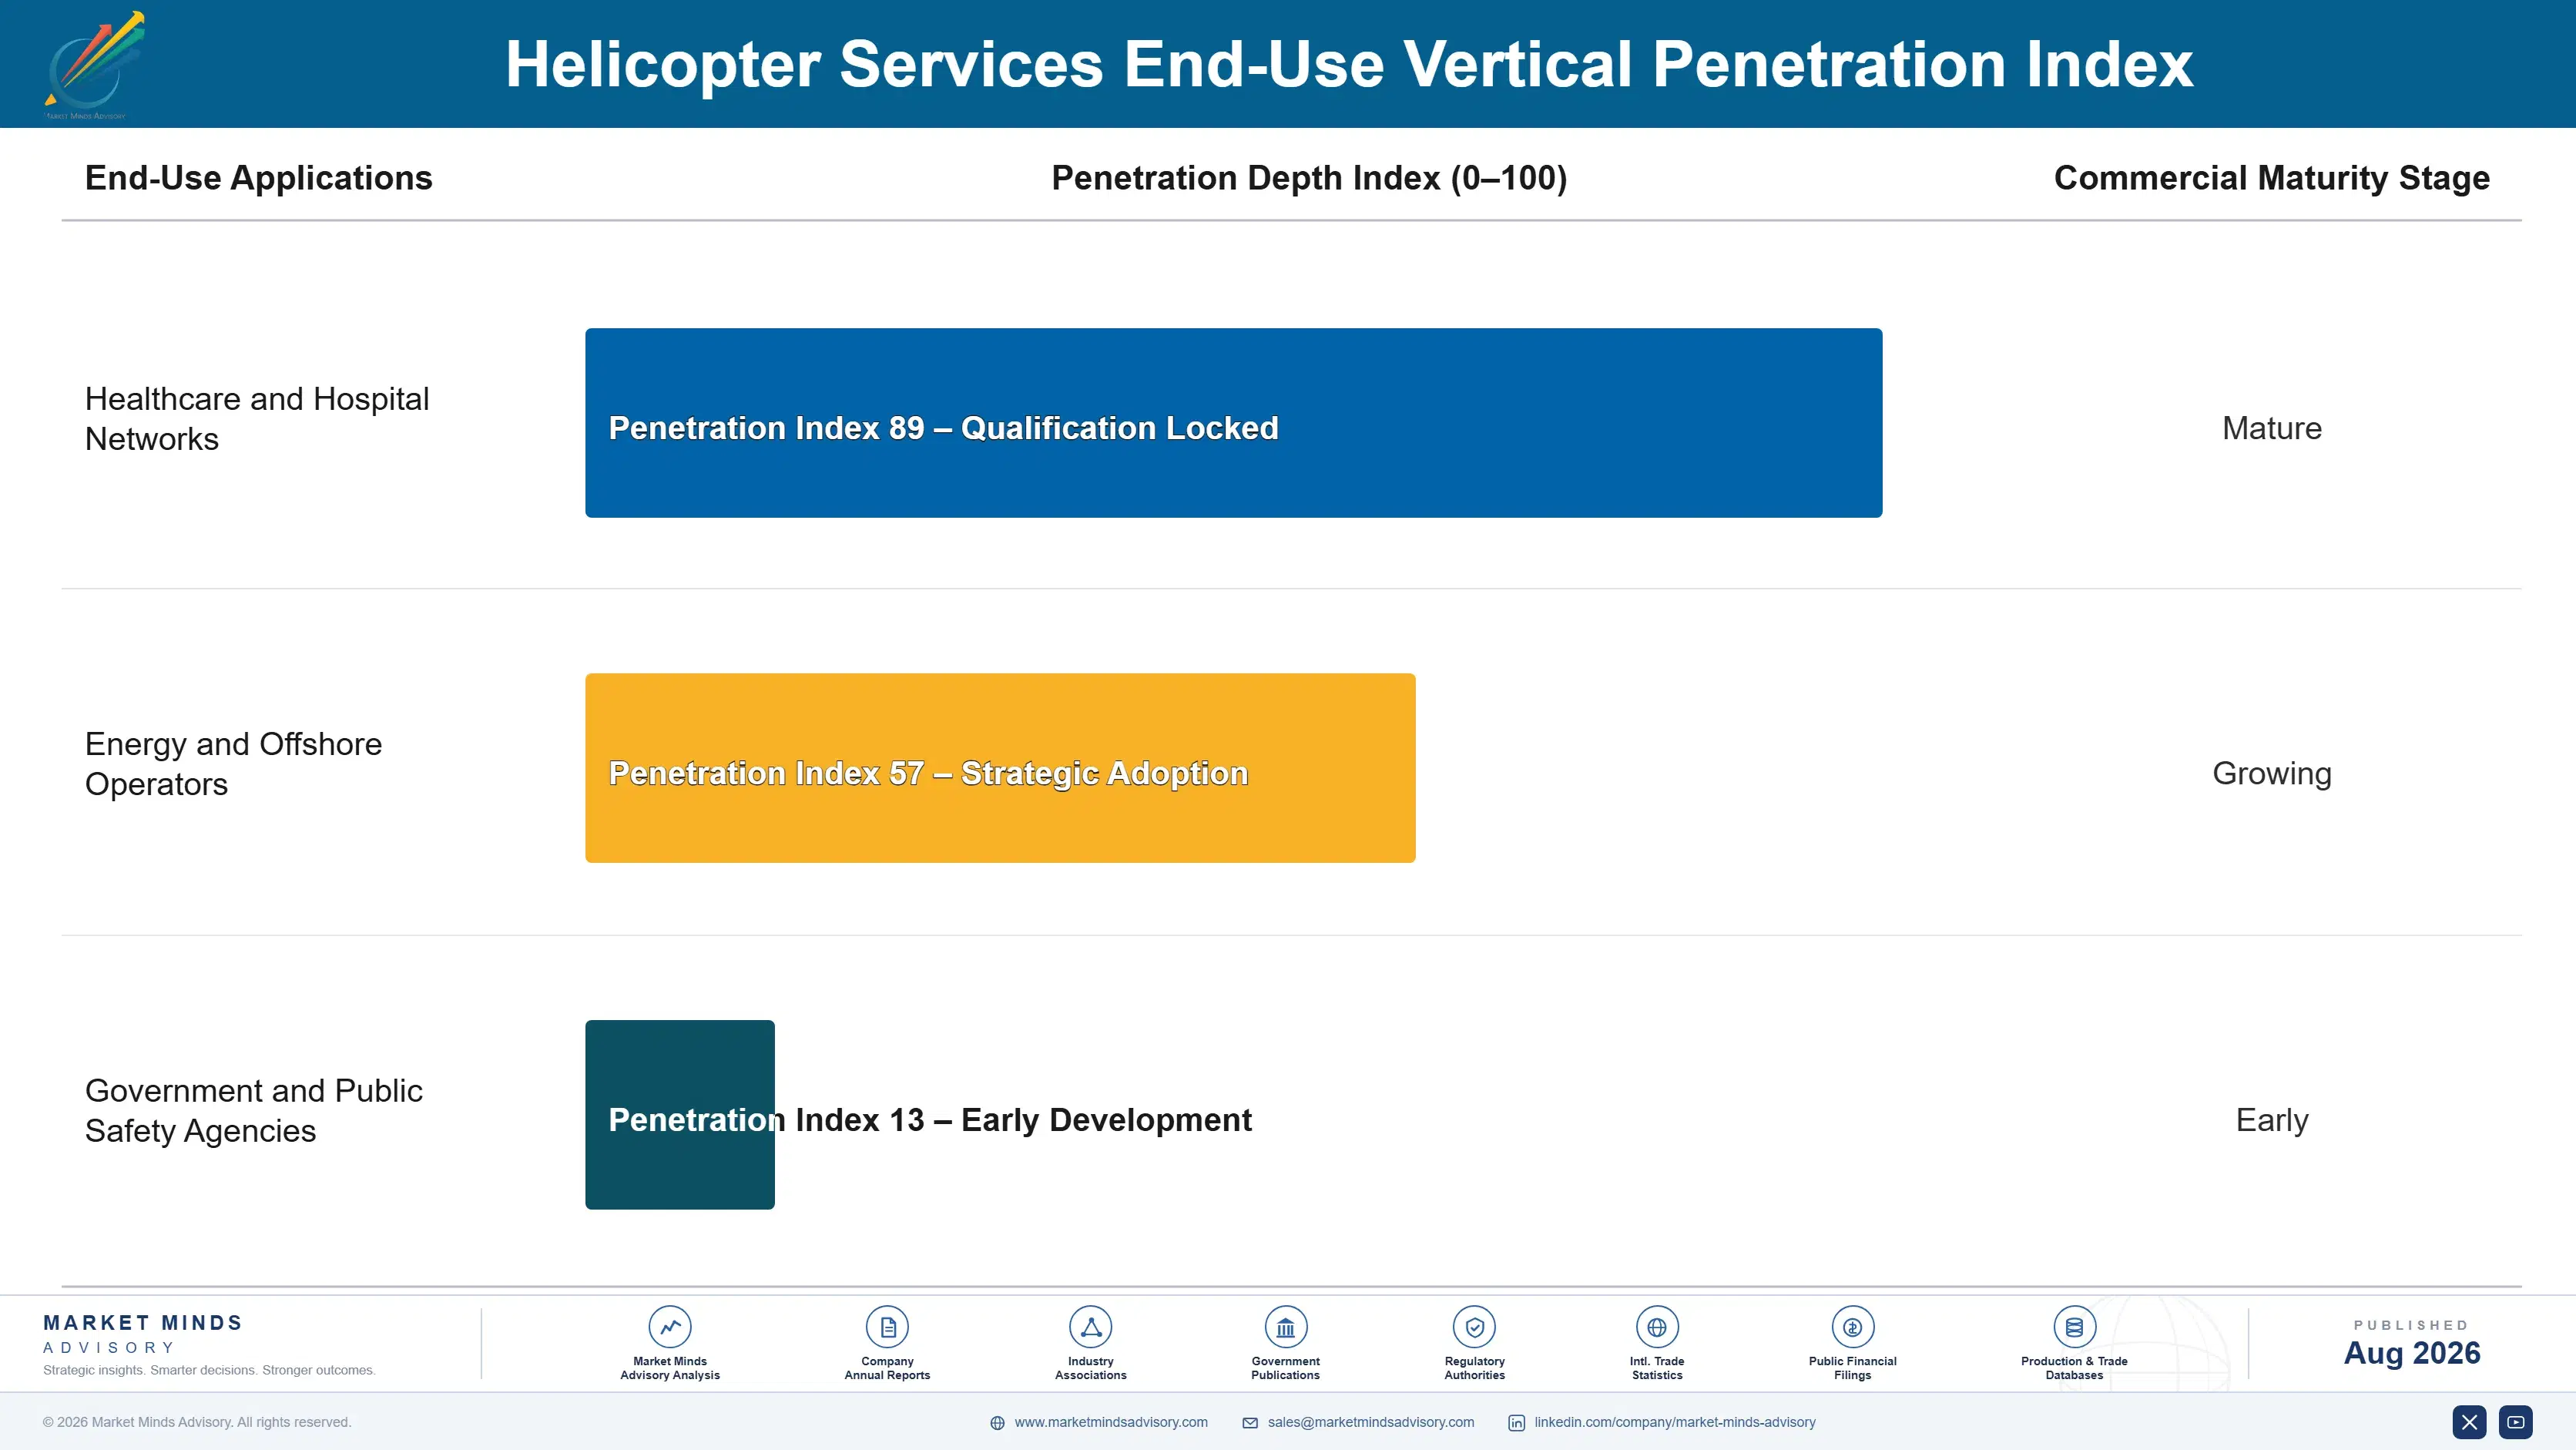Click the End-Use Applications column header
Viewport: 2576px width, 1450px height.
pyautogui.click(x=259, y=178)
